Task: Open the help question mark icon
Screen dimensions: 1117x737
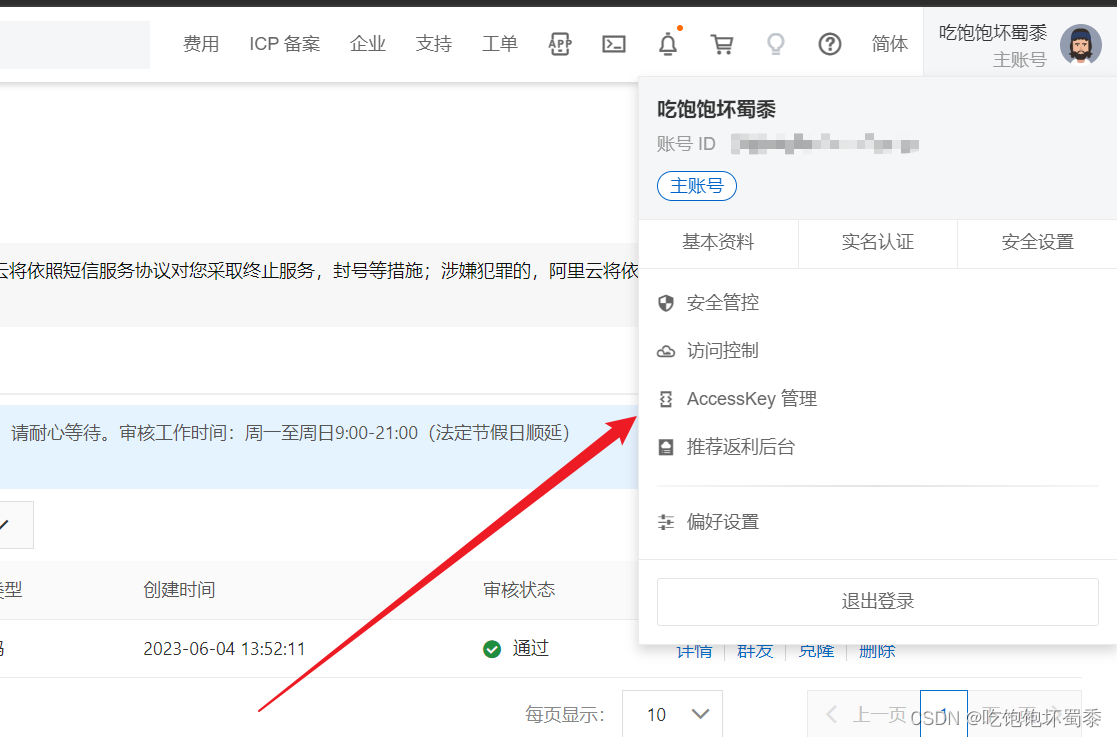Action: (x=830, y=44)
